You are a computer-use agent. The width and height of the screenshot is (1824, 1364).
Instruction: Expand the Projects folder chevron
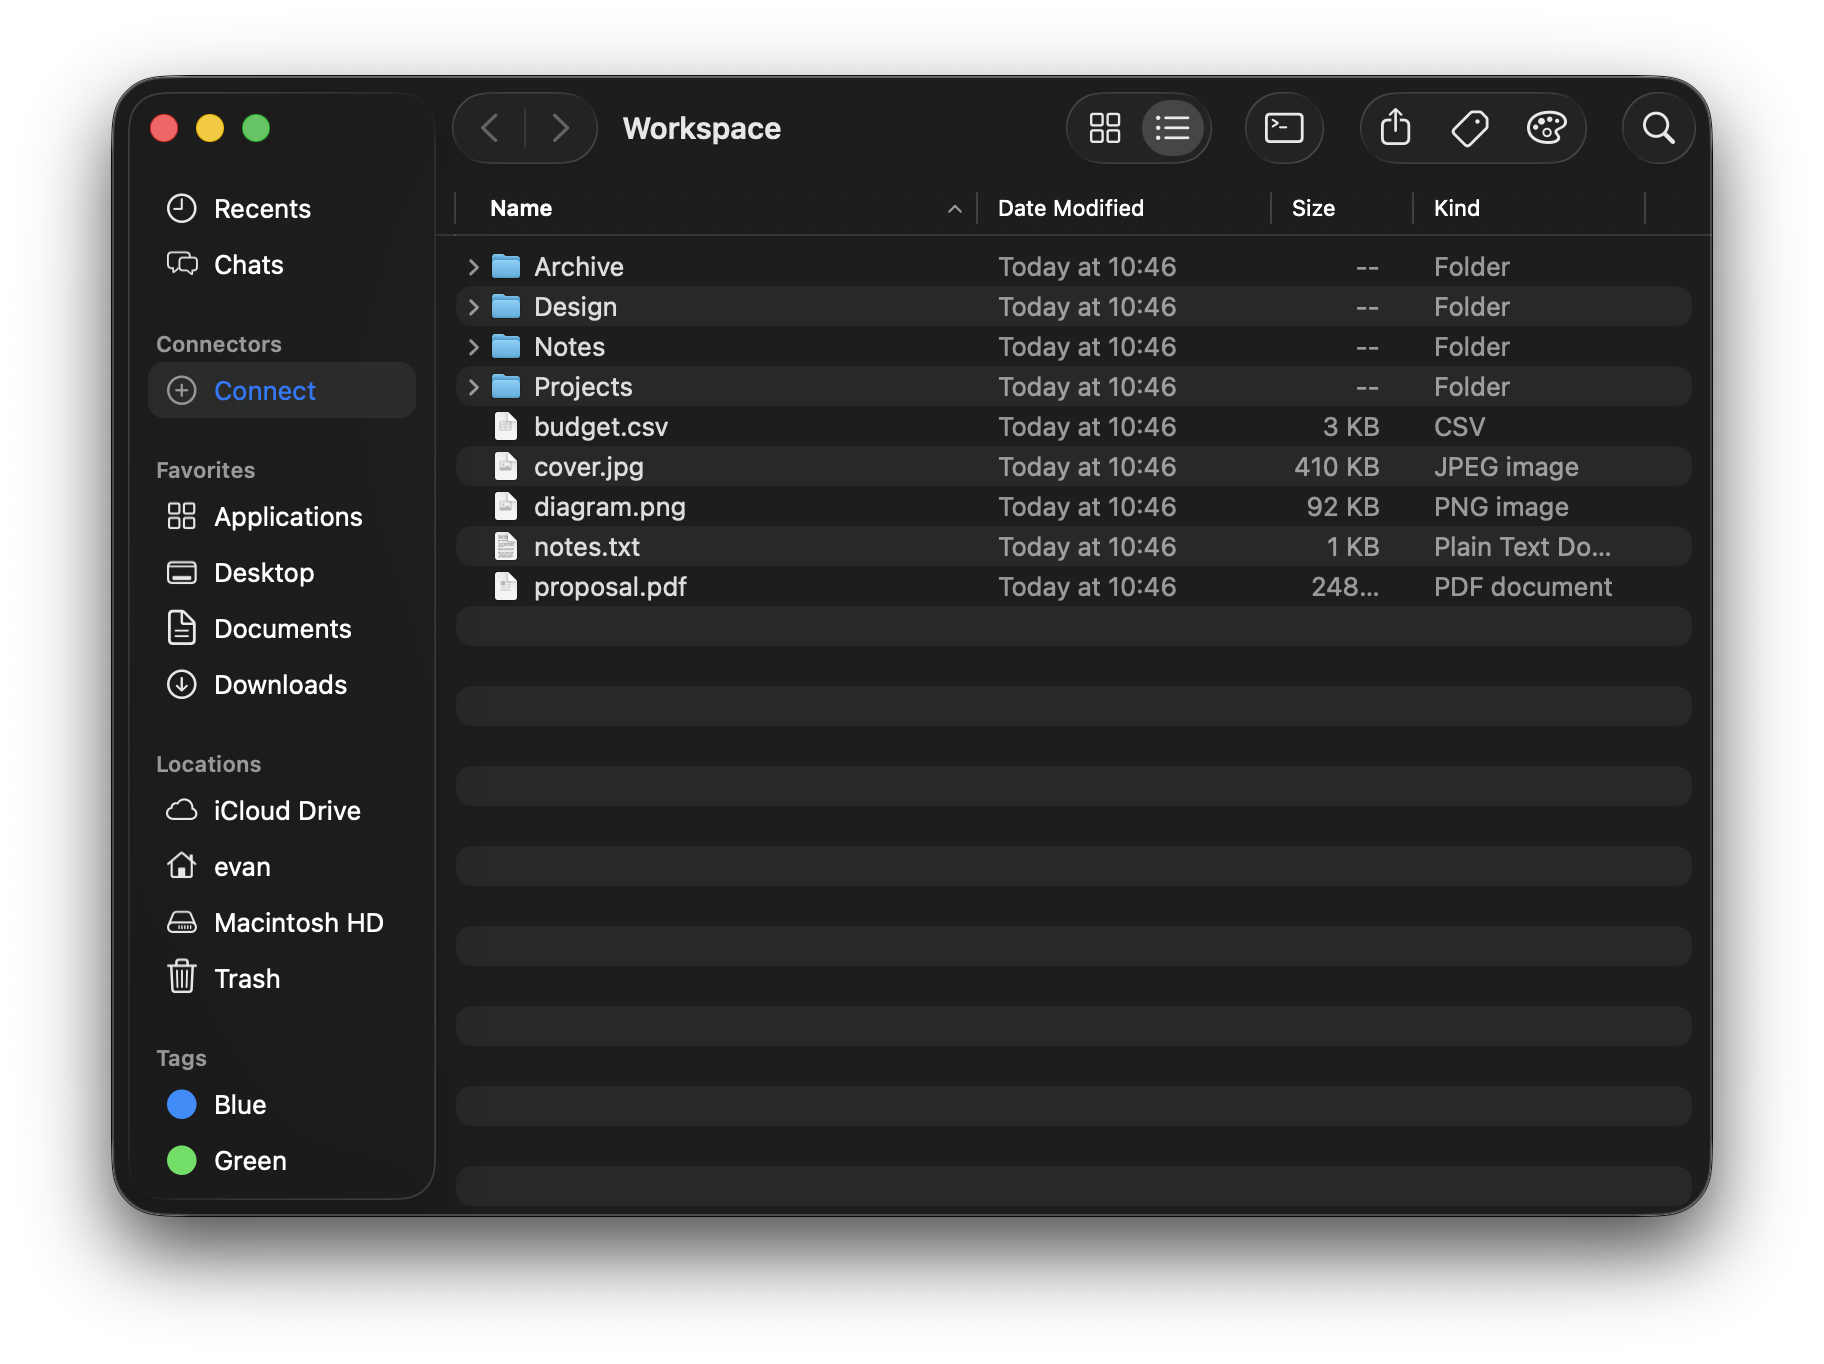(x=474, y=387)
